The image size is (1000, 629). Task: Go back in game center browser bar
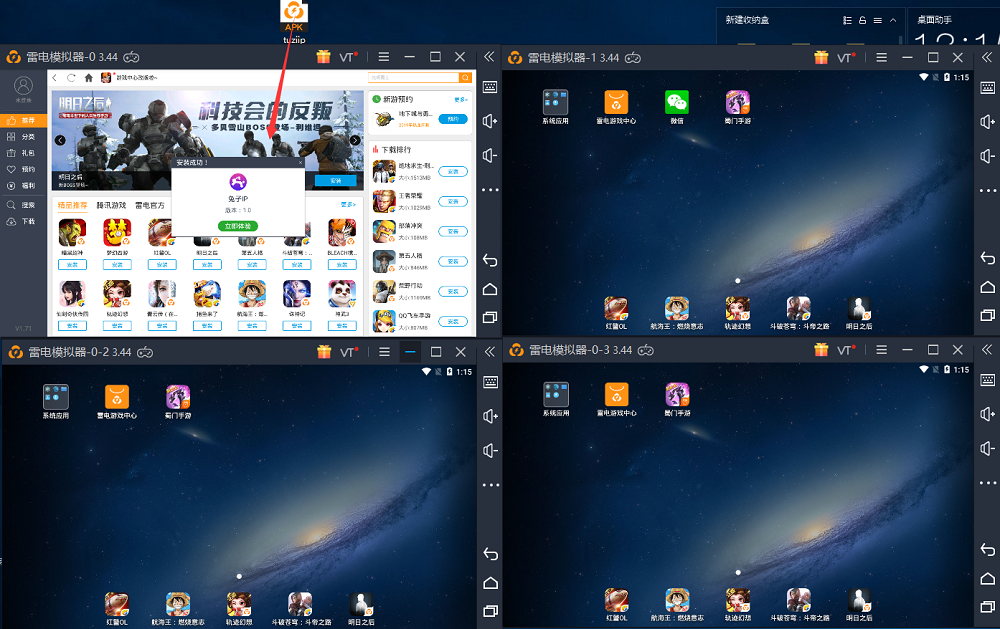point(55,78)
